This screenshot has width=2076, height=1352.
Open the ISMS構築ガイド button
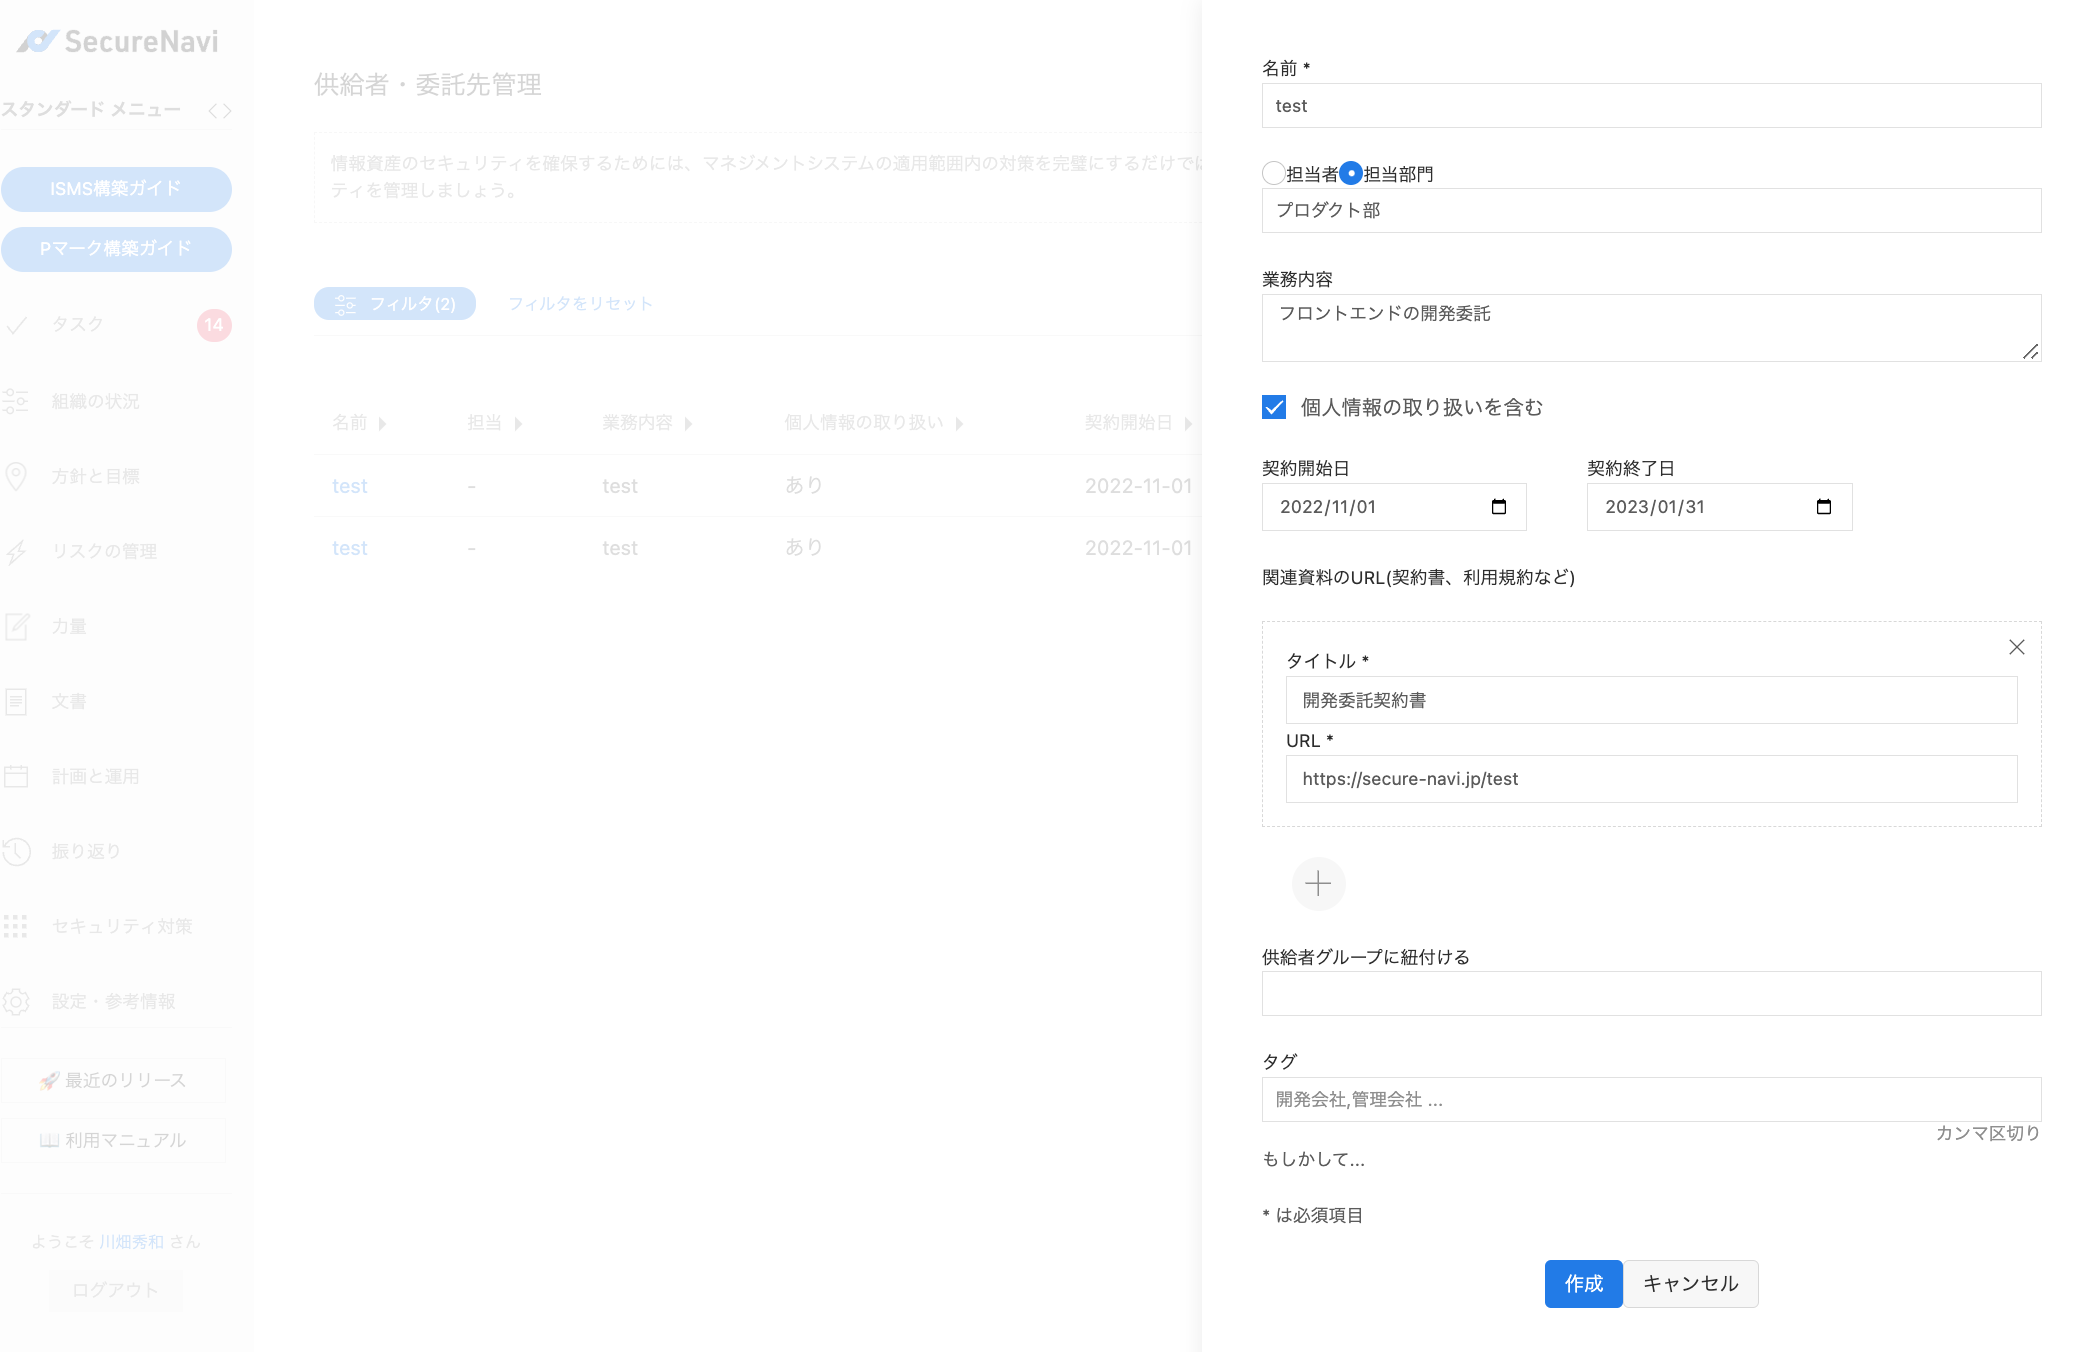coord(116,189)
